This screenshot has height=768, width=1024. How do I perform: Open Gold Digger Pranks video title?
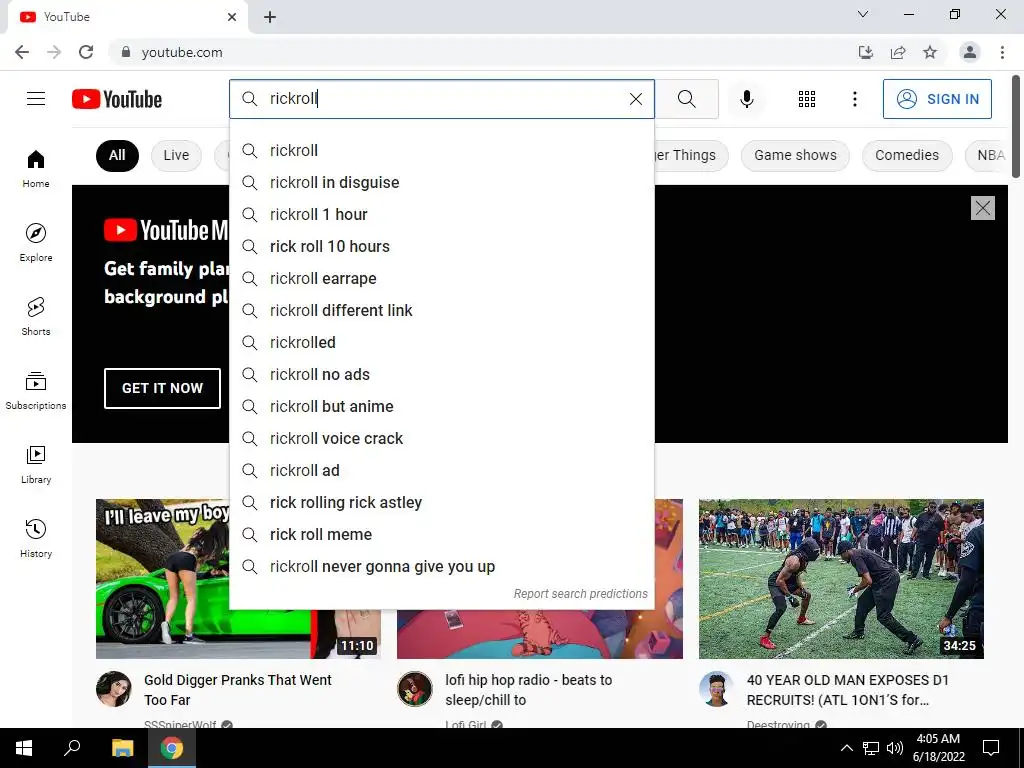coord(238,690)
